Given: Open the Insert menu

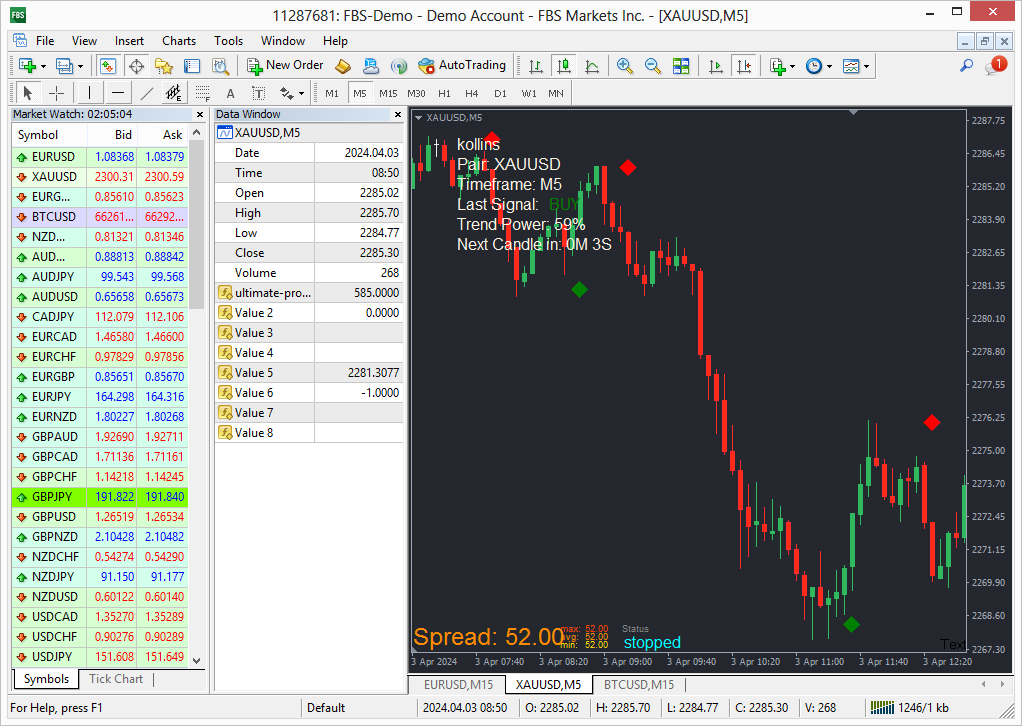Looking at the screenshot, I should coord(129,40).
